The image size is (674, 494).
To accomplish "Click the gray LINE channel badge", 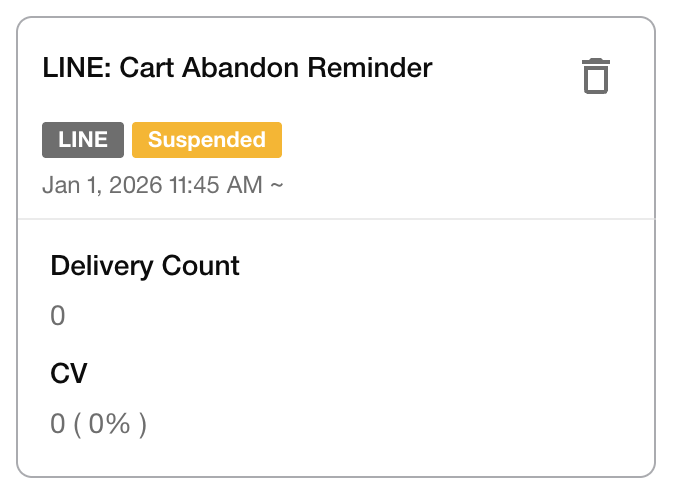I will coord(83,140).
